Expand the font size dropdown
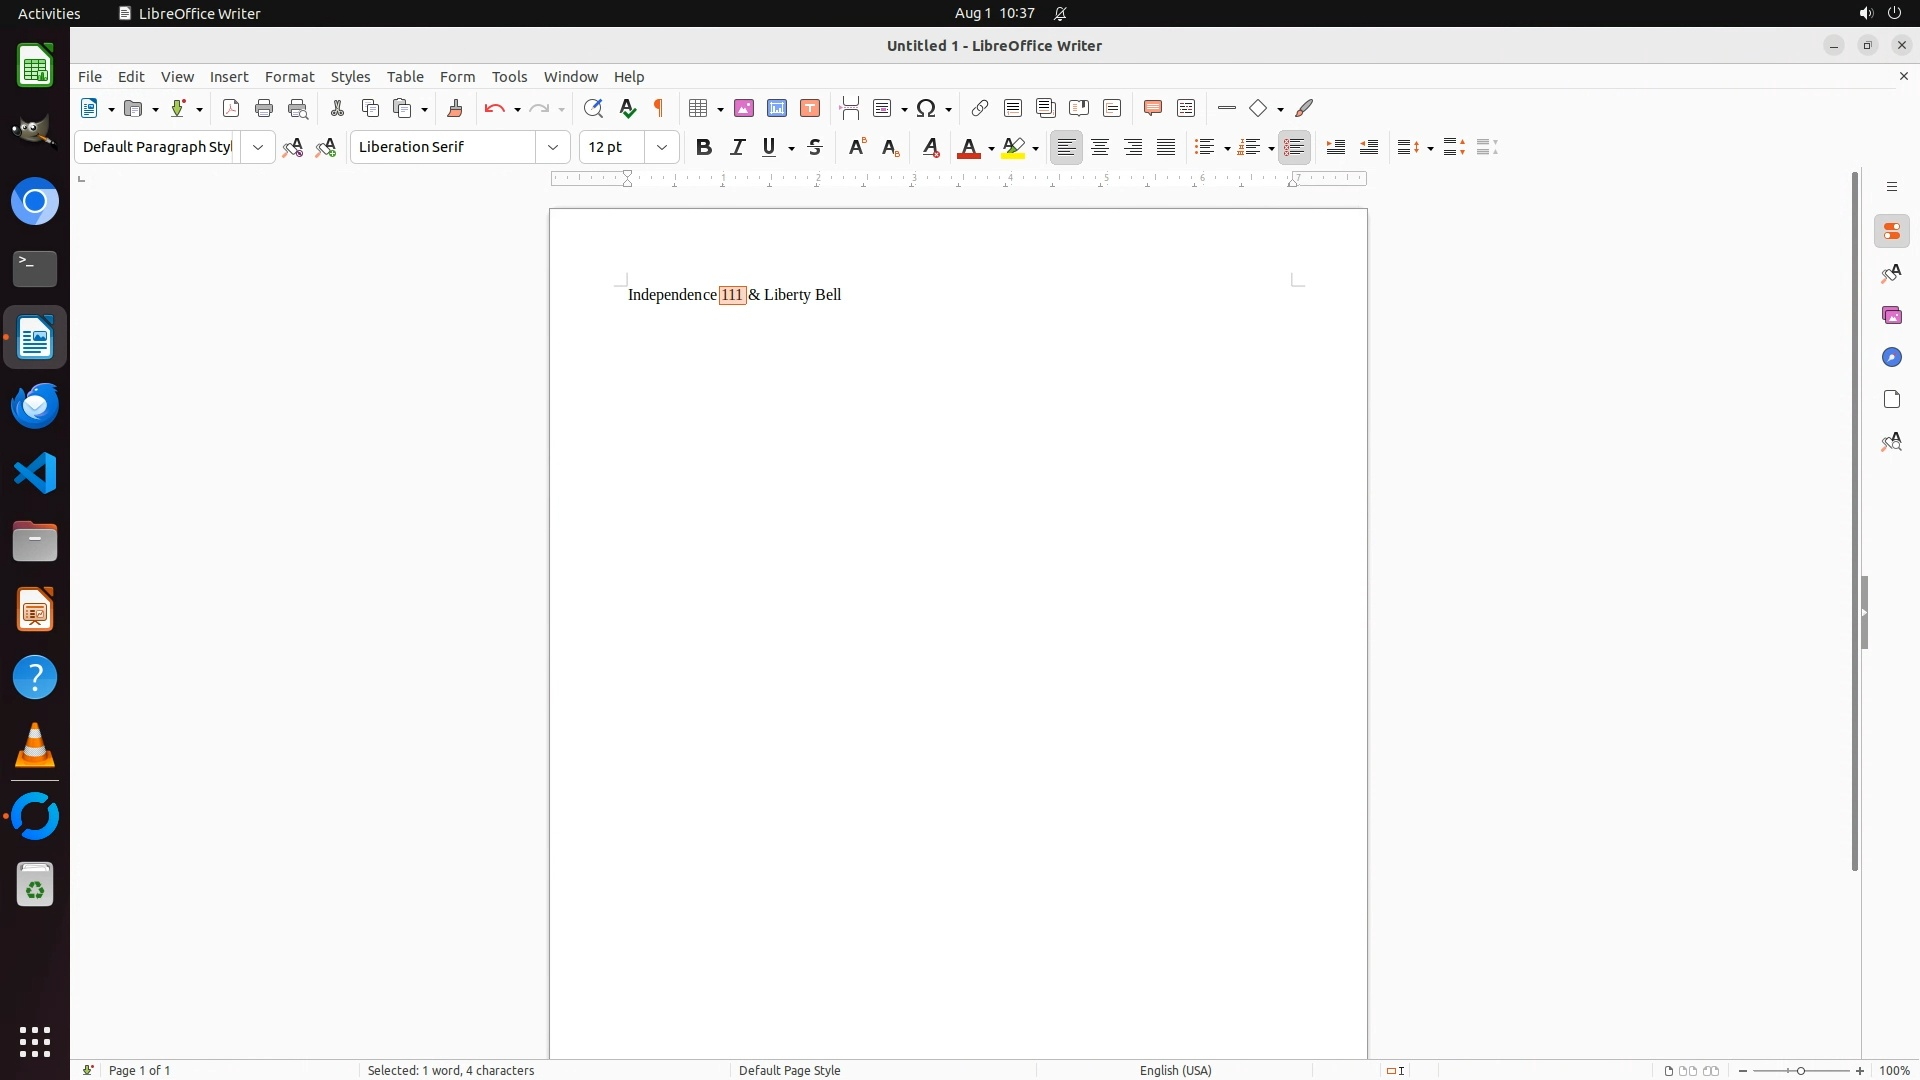 click(x=662, y=148)
